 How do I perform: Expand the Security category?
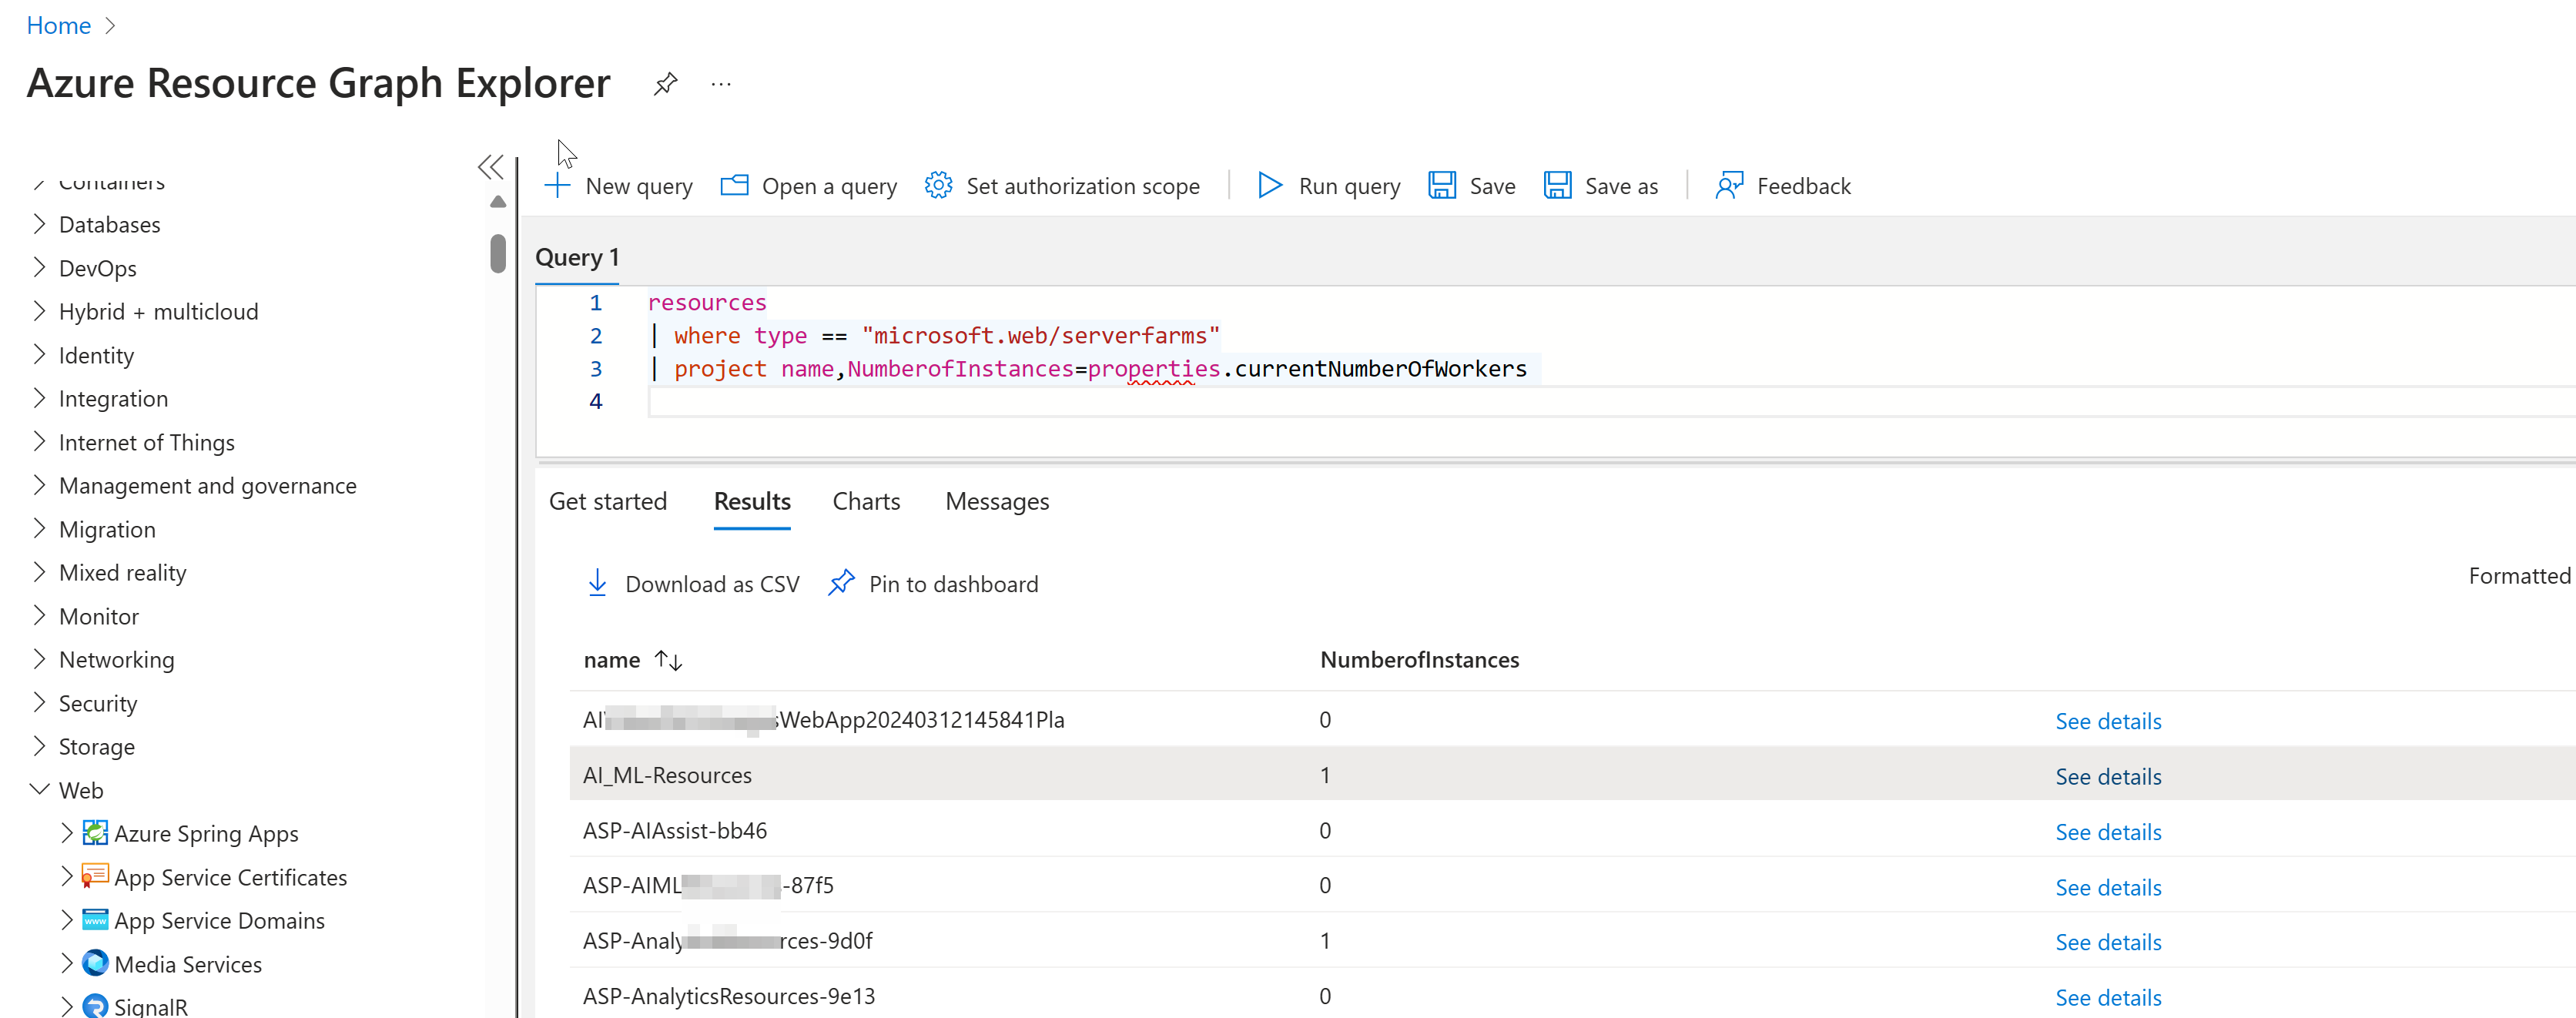[39, 703]
